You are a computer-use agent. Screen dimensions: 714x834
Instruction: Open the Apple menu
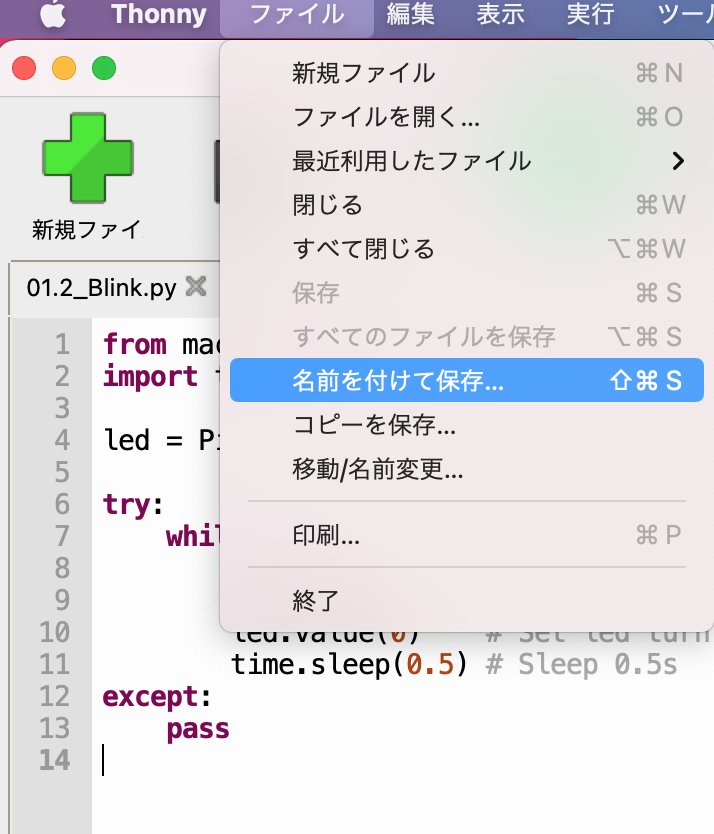point(53,14)
